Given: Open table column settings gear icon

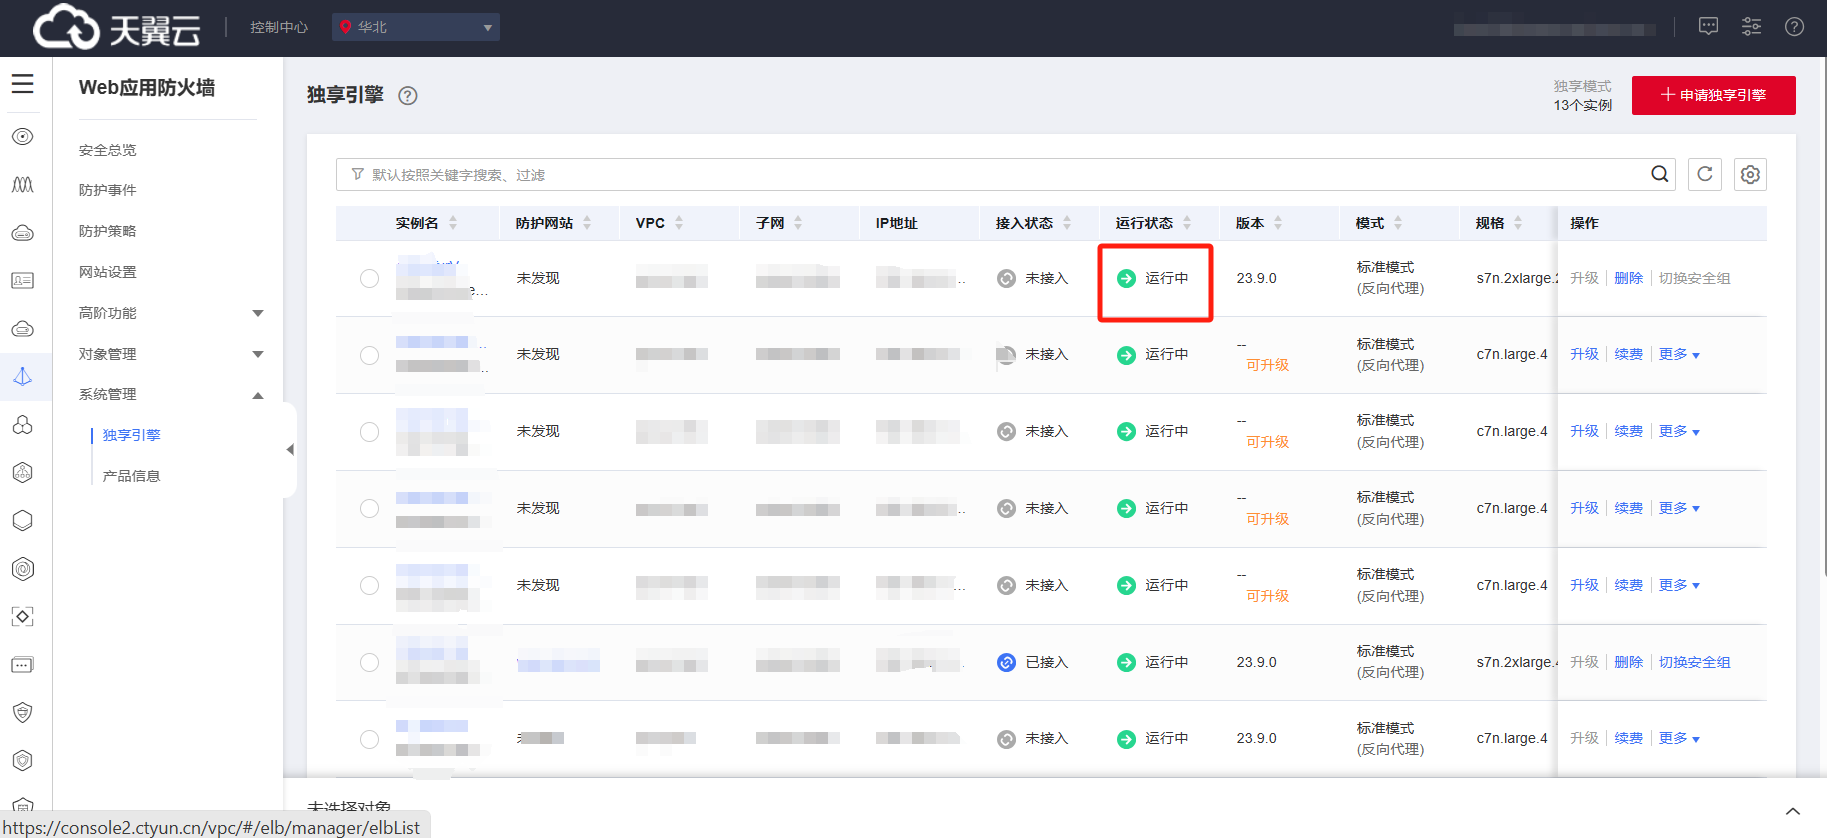Looking at the screenshot, I should click(1750, 174).
